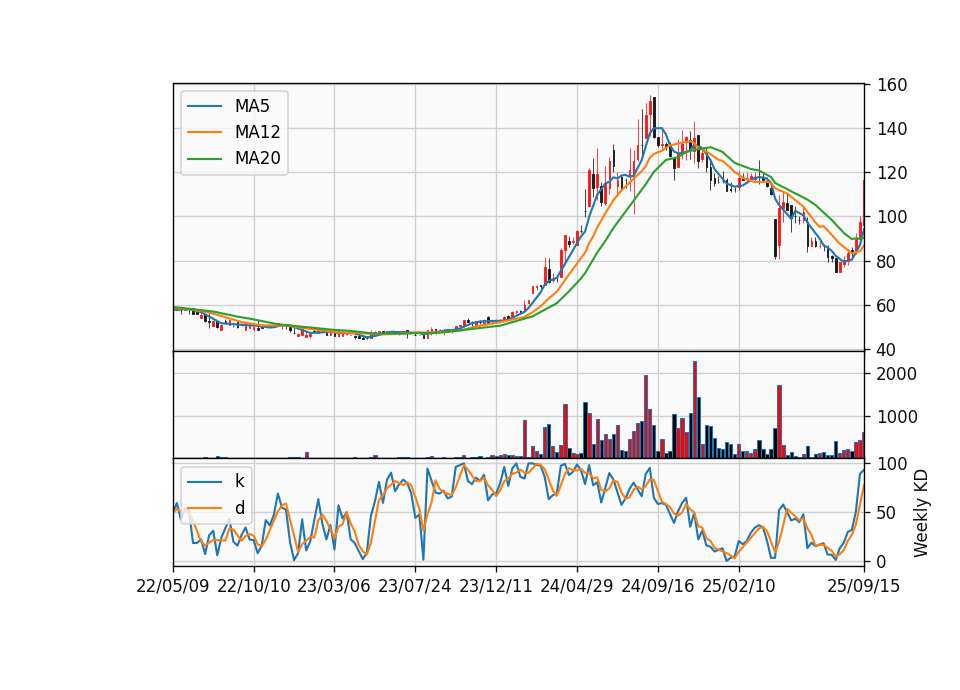960x690 pixels.
Task: Click the 22/10/10 date label
Action: tap(253, 586)
